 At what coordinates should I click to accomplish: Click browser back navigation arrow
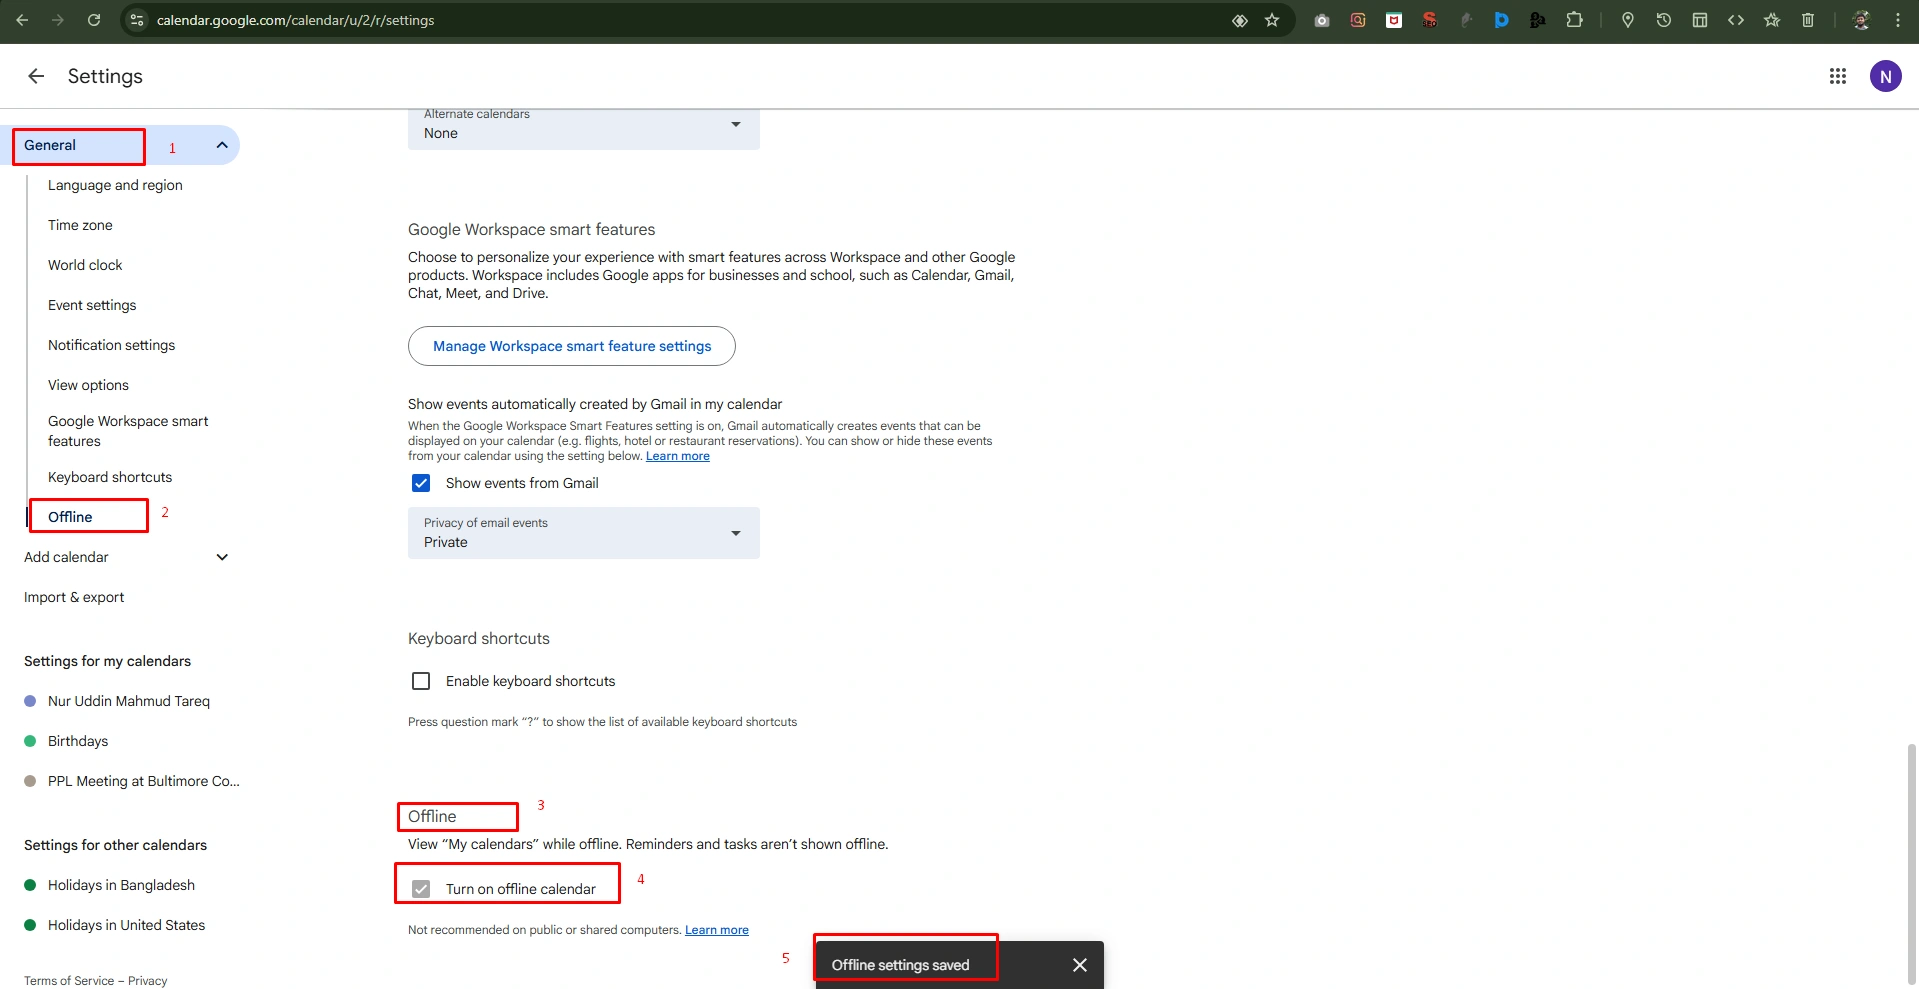tap(22, 20)
